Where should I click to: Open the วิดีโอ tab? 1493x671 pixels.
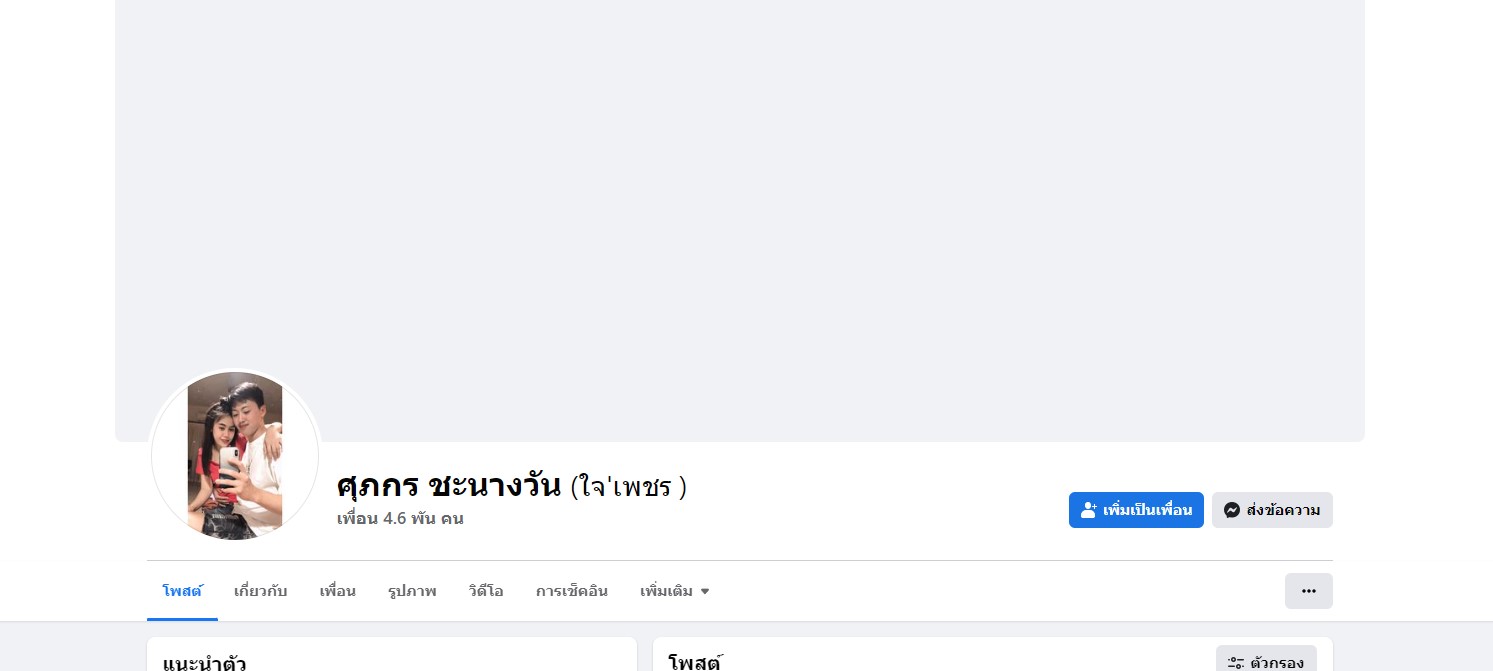tap(485, 591)
